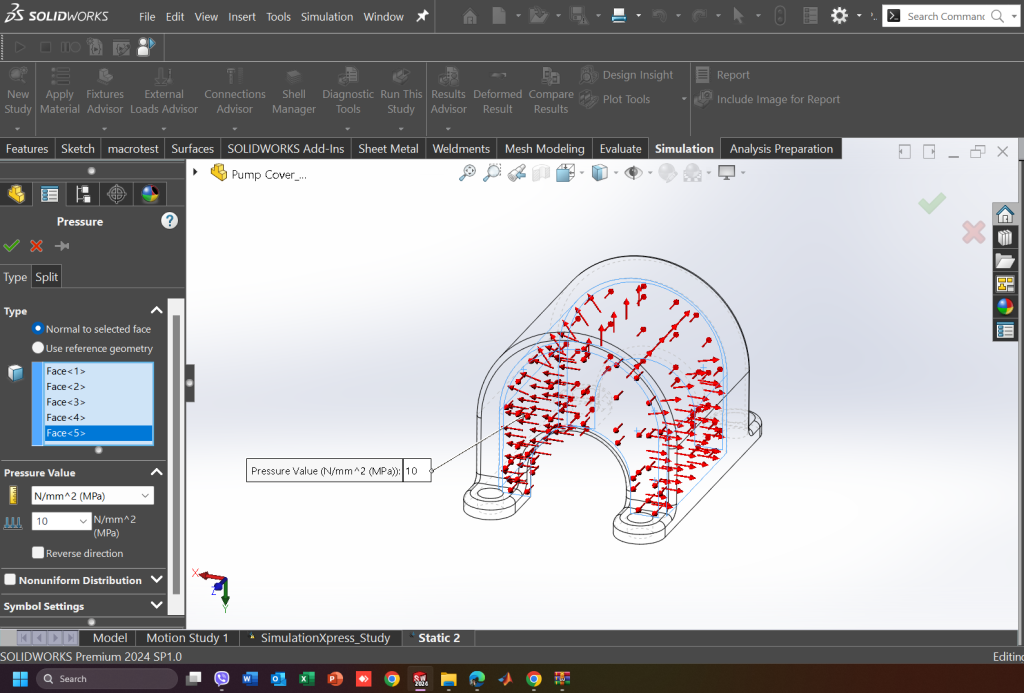Screen dimensions: 1024x693
Task: Open the Simulation menu
Action: click(x=327, y=17)
